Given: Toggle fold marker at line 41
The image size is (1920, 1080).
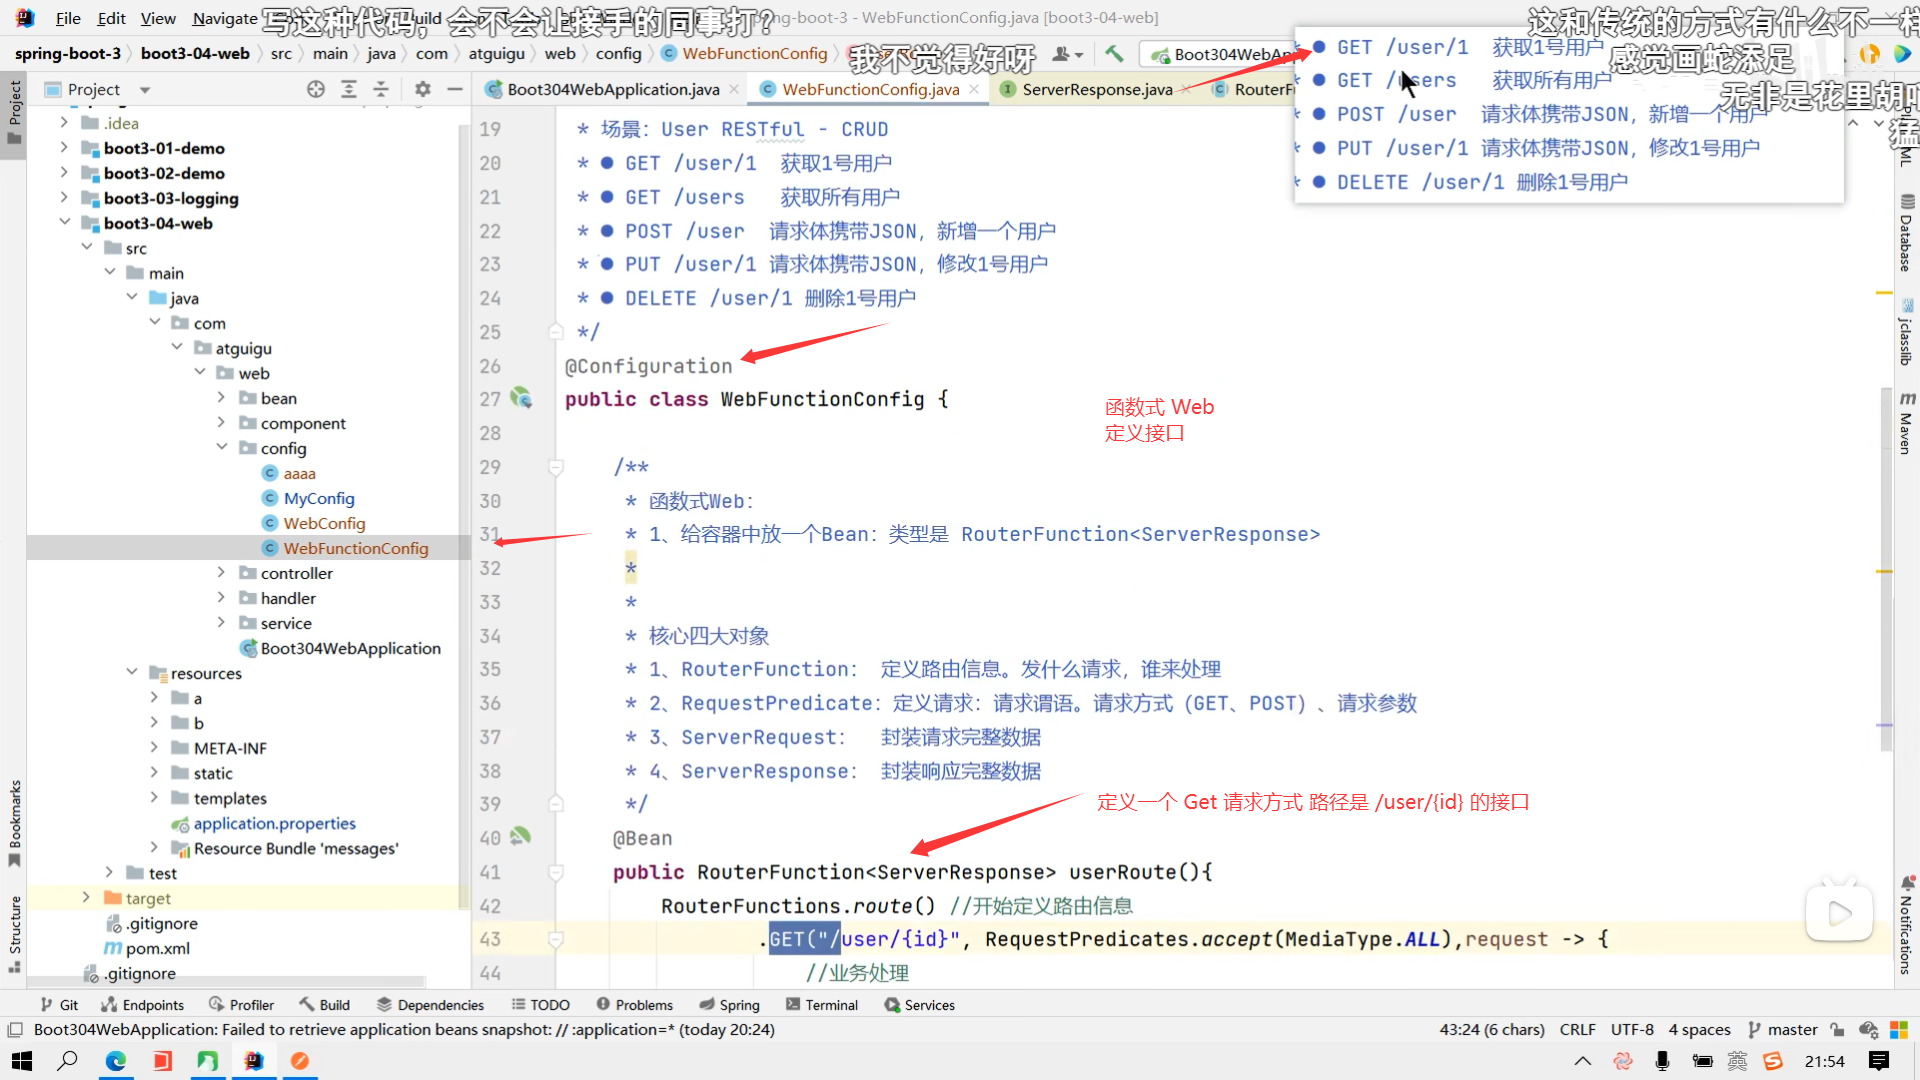Looking at the screenshot, I should pos(556,872).
